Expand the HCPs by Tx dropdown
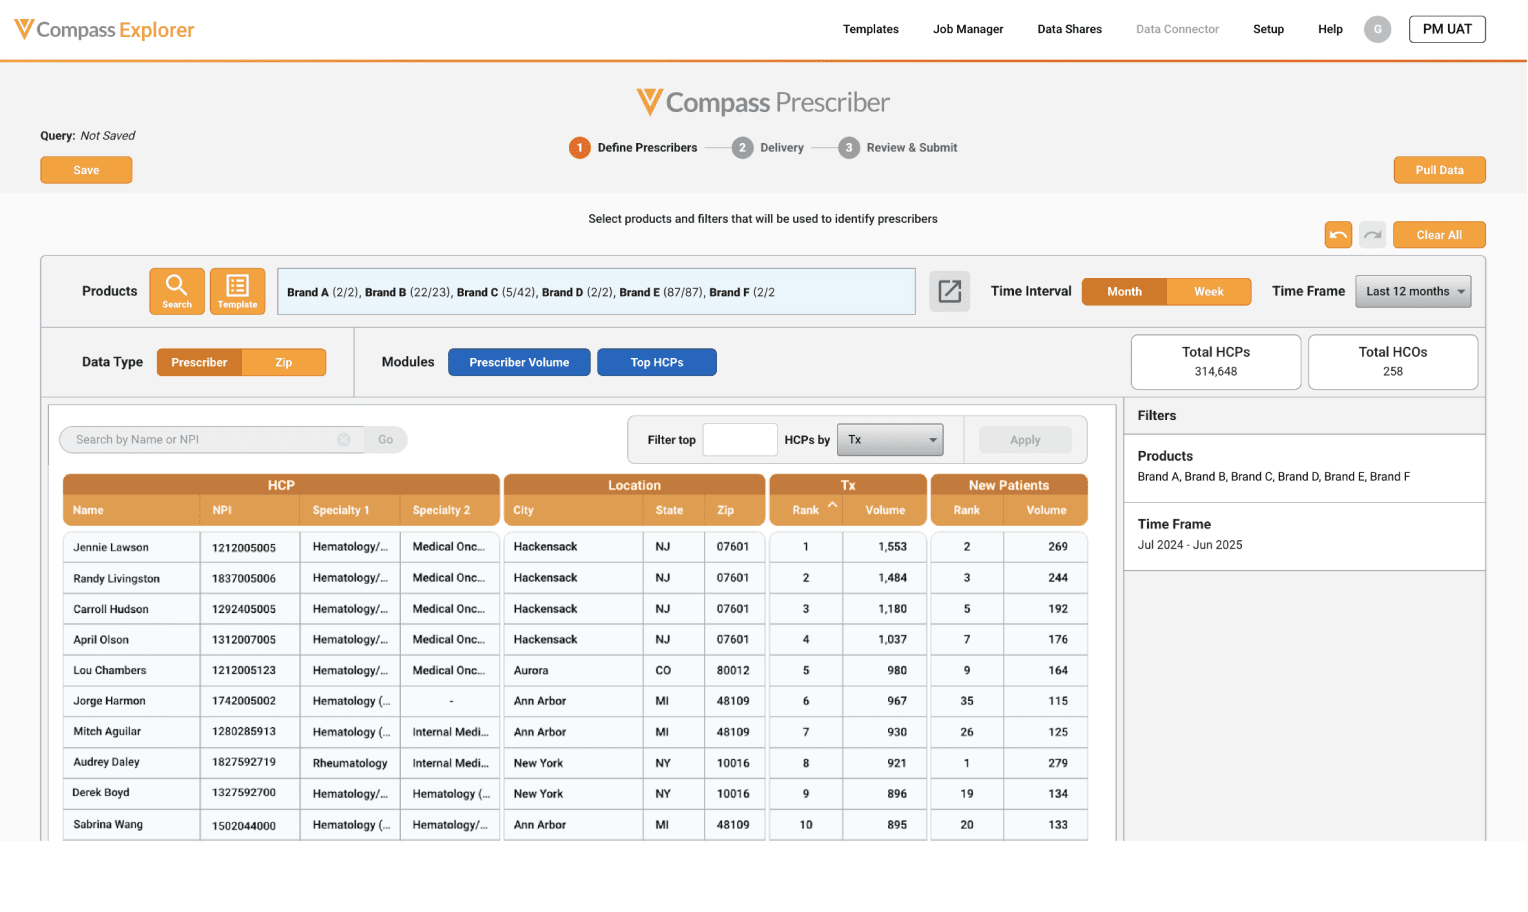This screenshot has width=1528, height=912. pos(890,440)
